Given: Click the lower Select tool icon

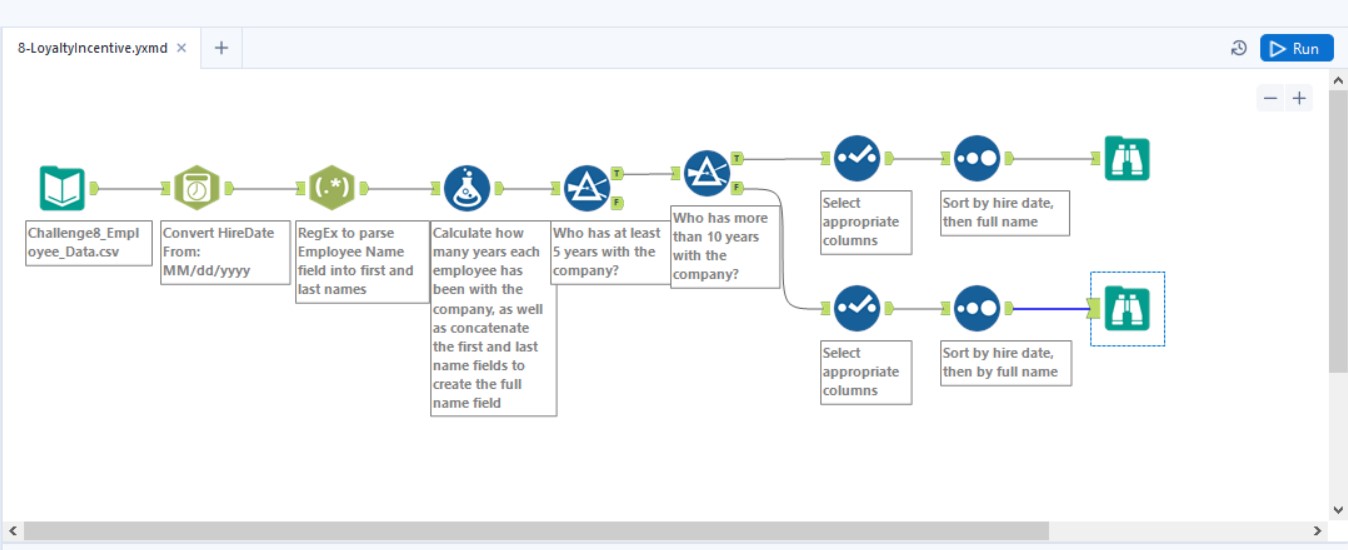Looking at the screenshot, I should [x=857, y=308].
